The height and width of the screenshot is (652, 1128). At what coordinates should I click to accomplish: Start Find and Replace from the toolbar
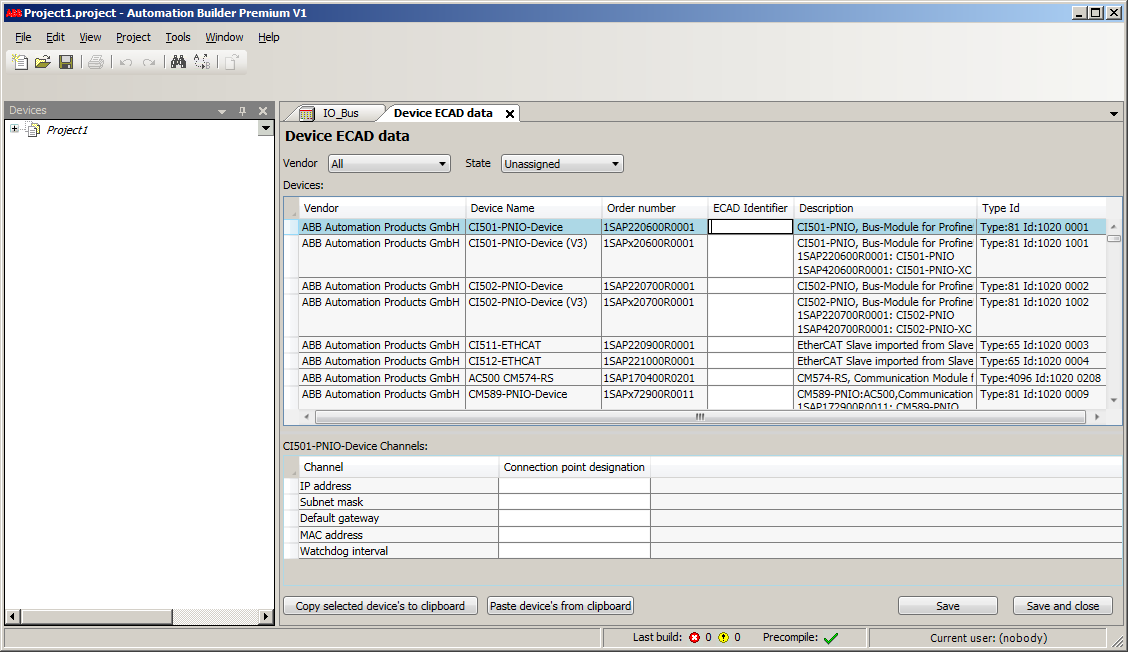click(201, 62)
